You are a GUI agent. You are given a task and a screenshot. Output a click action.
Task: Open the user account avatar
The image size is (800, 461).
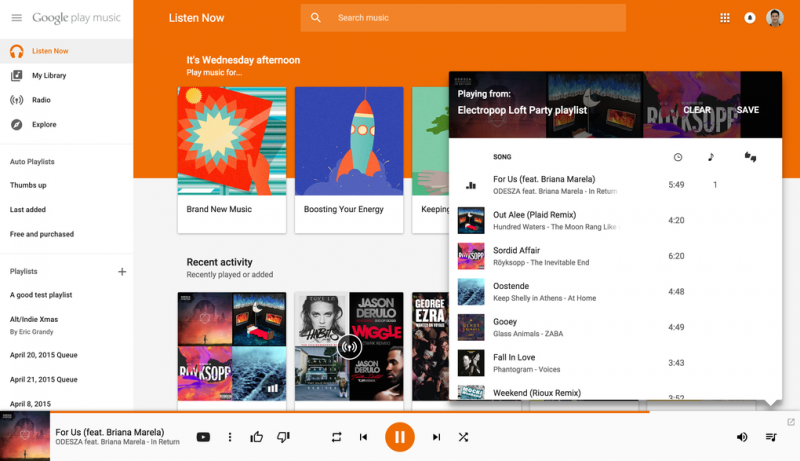click(774, 18)
